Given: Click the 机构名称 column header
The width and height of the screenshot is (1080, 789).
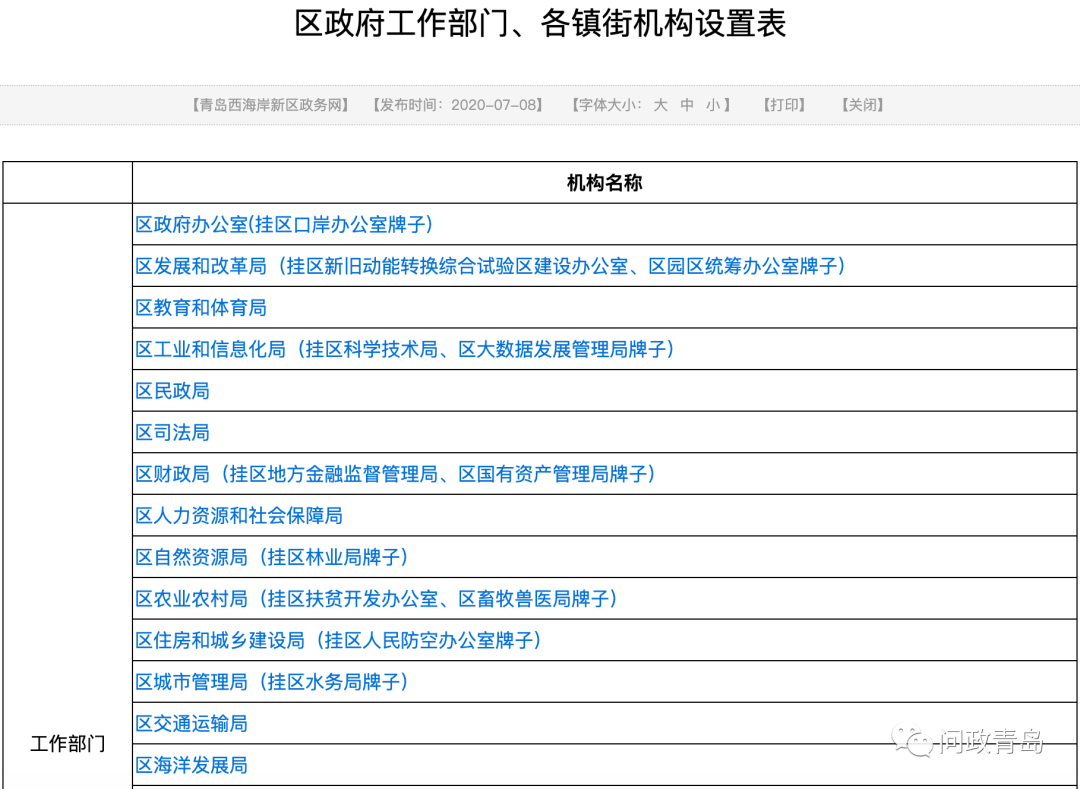Looking at the screenshot, I should coord(604,182).
